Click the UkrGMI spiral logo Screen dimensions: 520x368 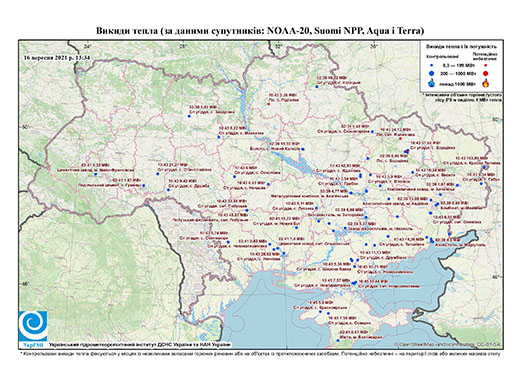click(x=33, y=326)
